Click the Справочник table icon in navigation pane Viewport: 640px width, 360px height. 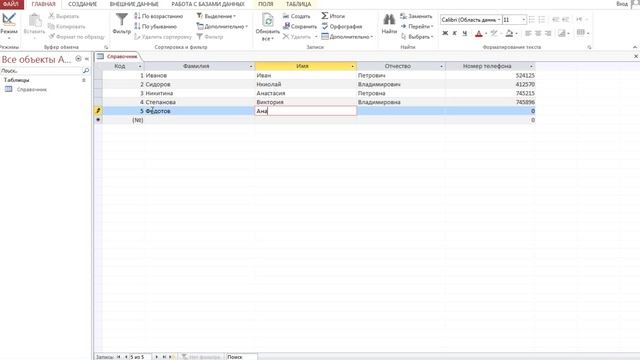[x=9, y=89]
